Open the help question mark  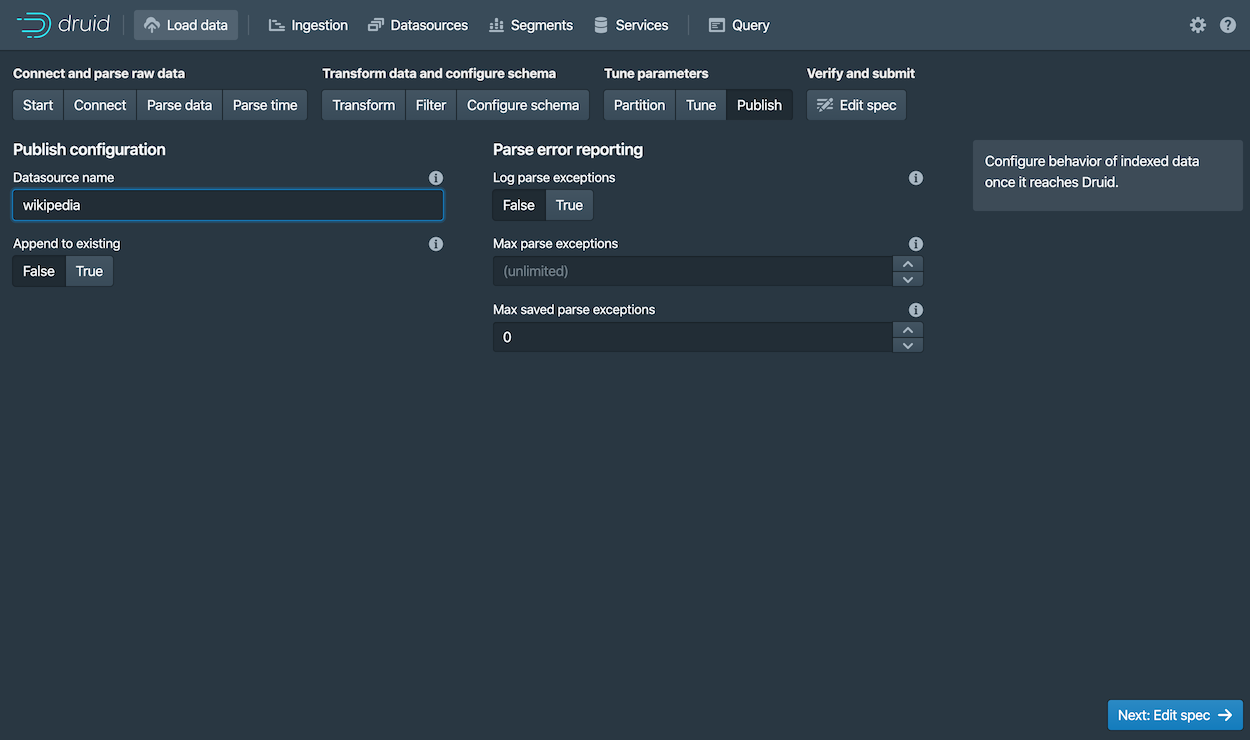pyautogui.click(x=1227, y=24)
